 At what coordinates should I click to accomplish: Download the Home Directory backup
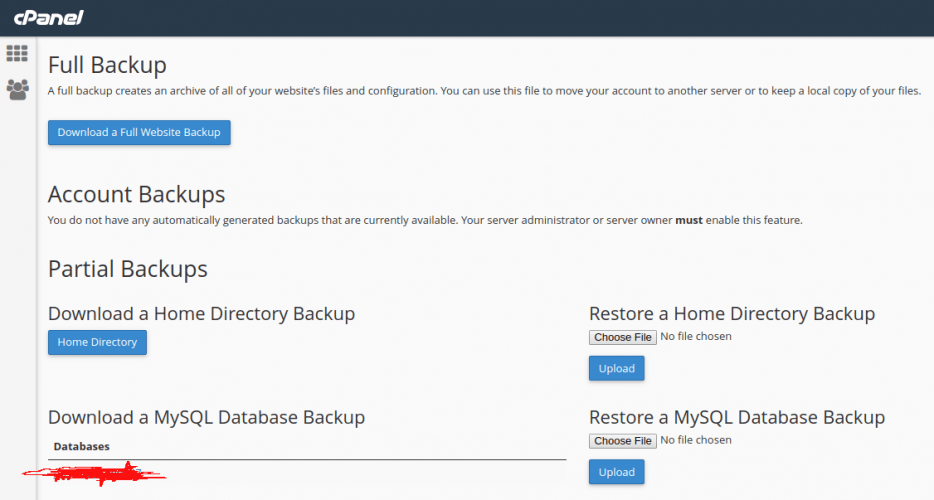tap(97, 342)
